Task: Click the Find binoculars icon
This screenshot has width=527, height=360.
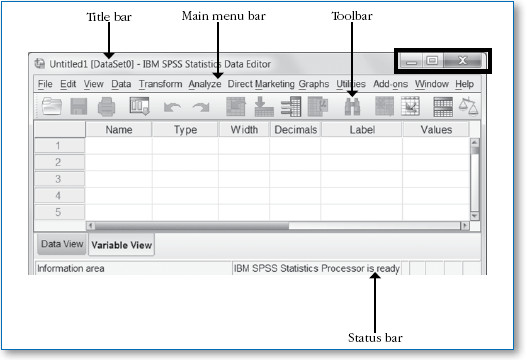Action: point(352,107)
